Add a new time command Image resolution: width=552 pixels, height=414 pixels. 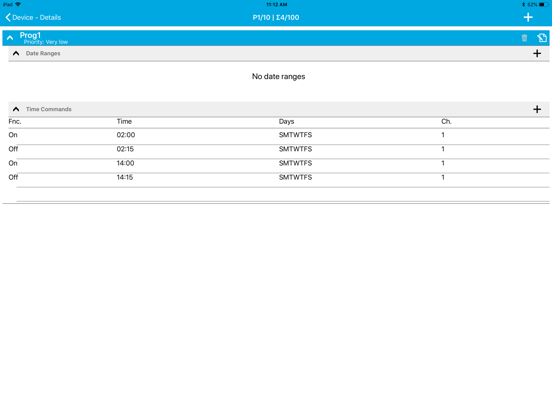click(537, 109)
